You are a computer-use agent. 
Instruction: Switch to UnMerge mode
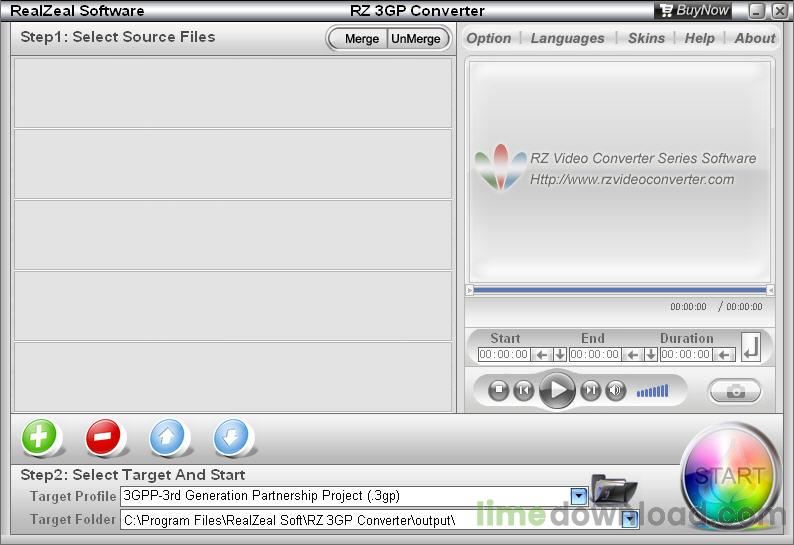click(x=416, y=39)
